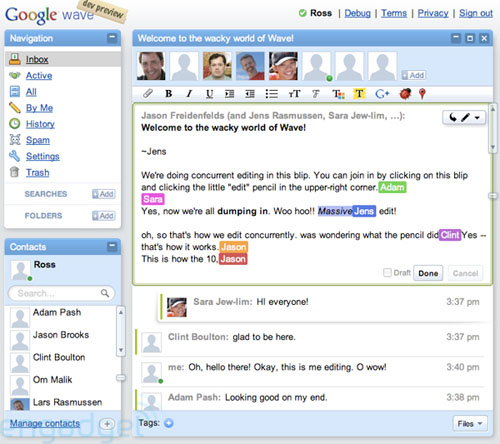Add a tag with the blue plus icon
Viewport: 500px width, 444px height.
coord(169,423)
